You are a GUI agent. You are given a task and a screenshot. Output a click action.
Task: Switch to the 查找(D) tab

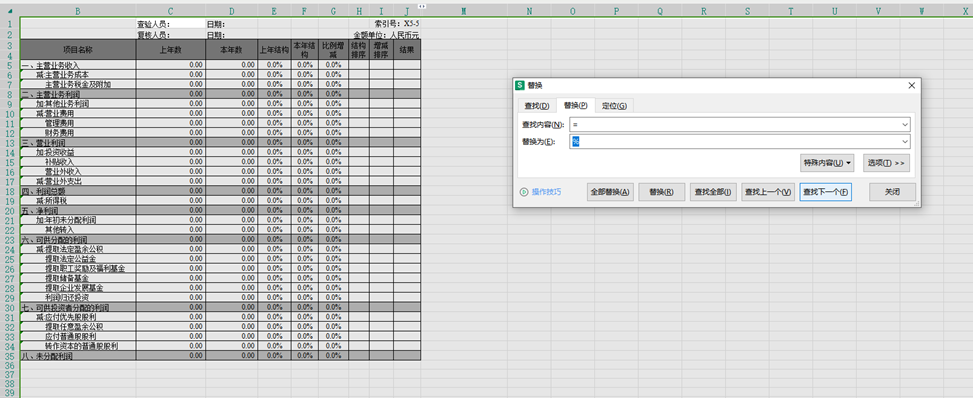[537, 106]
